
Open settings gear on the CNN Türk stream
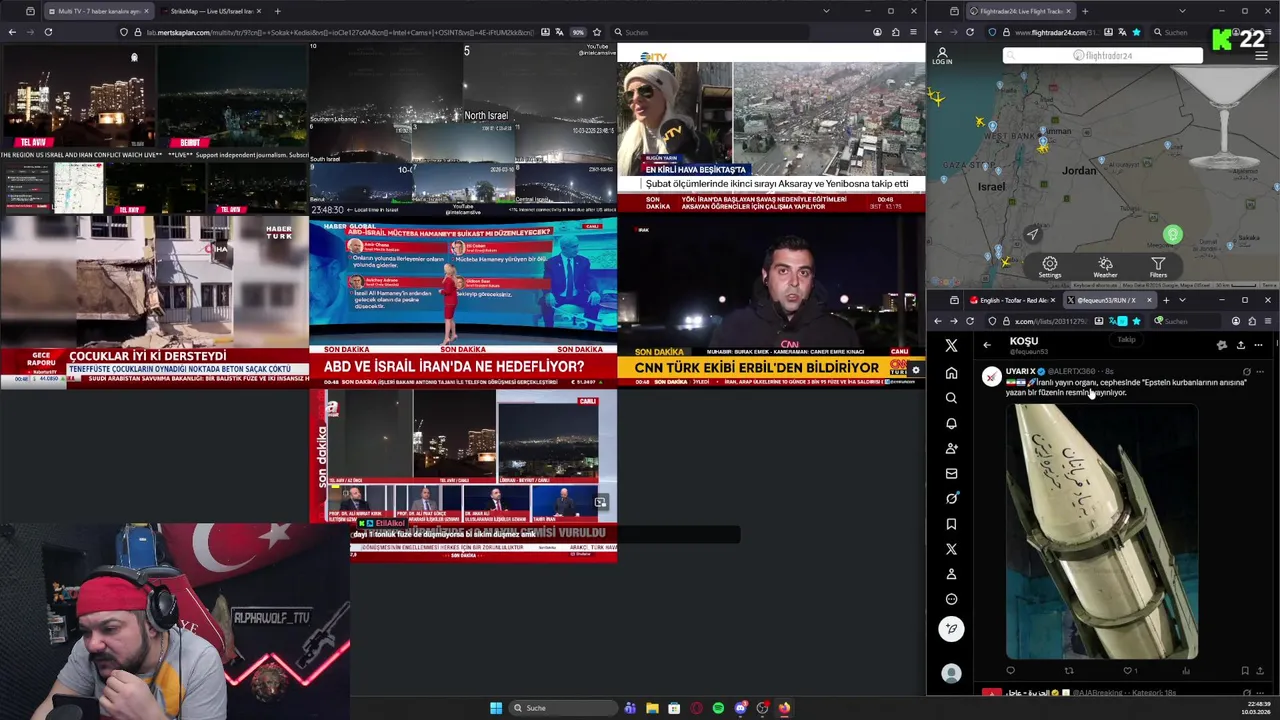(915, 370)
